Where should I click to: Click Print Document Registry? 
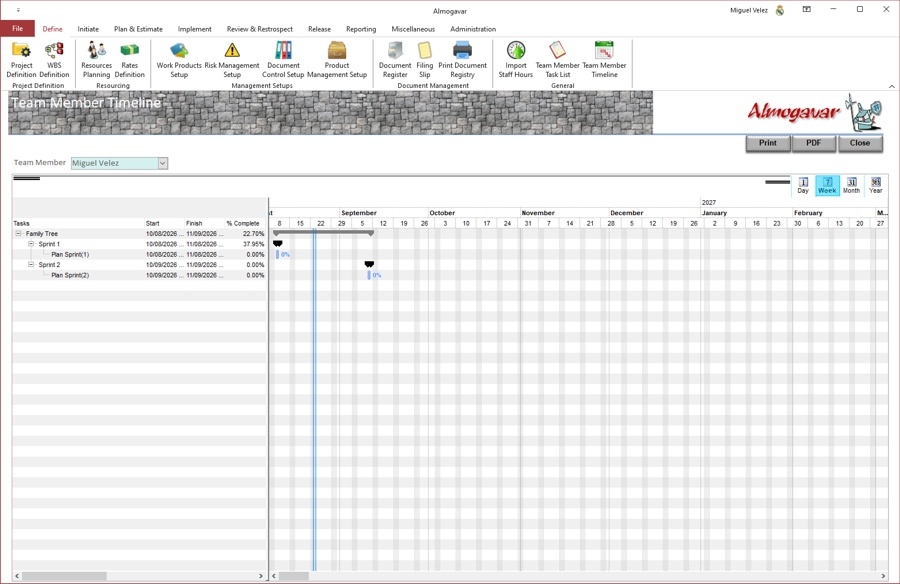[463, 60]
